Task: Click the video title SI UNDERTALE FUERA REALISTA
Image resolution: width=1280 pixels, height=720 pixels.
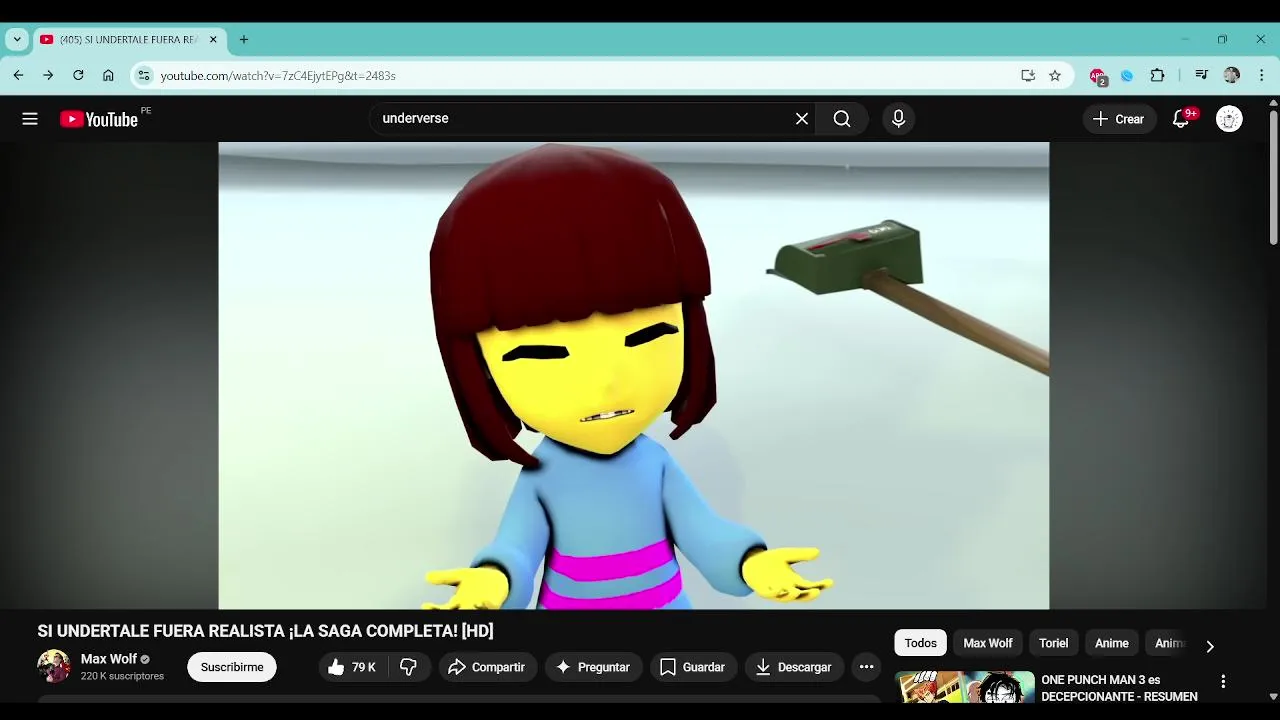Action: (265, 631)
